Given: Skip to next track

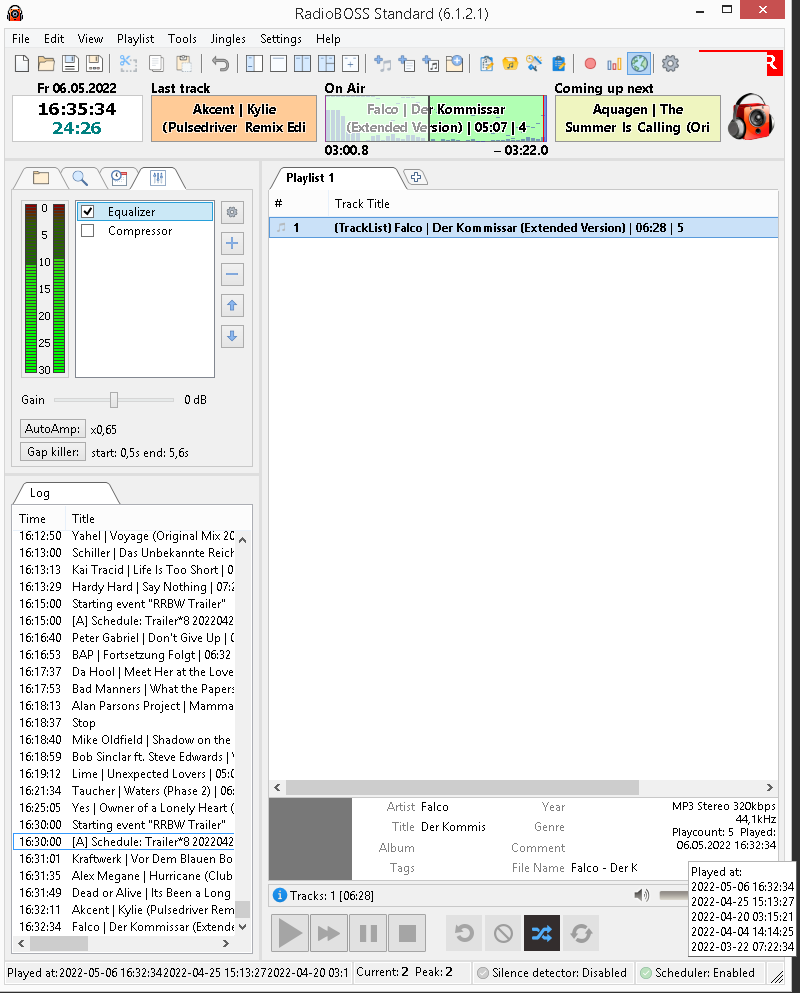Looking at the screenshot, I should (329, 933).
